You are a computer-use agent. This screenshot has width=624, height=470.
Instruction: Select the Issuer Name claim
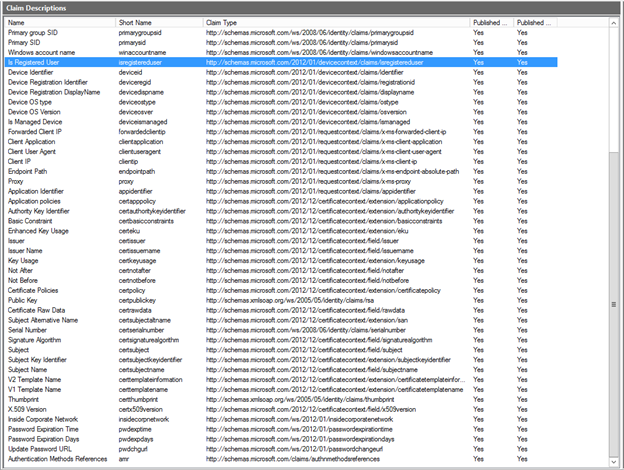tap(281, 251)
